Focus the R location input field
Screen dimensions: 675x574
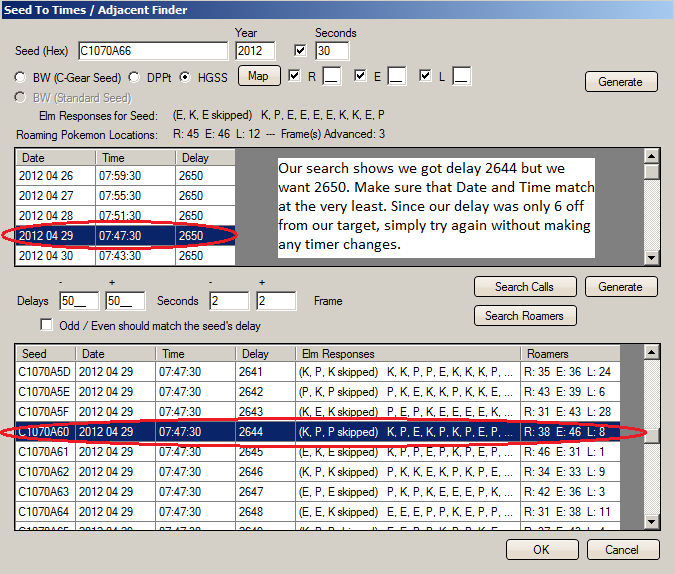332,76
